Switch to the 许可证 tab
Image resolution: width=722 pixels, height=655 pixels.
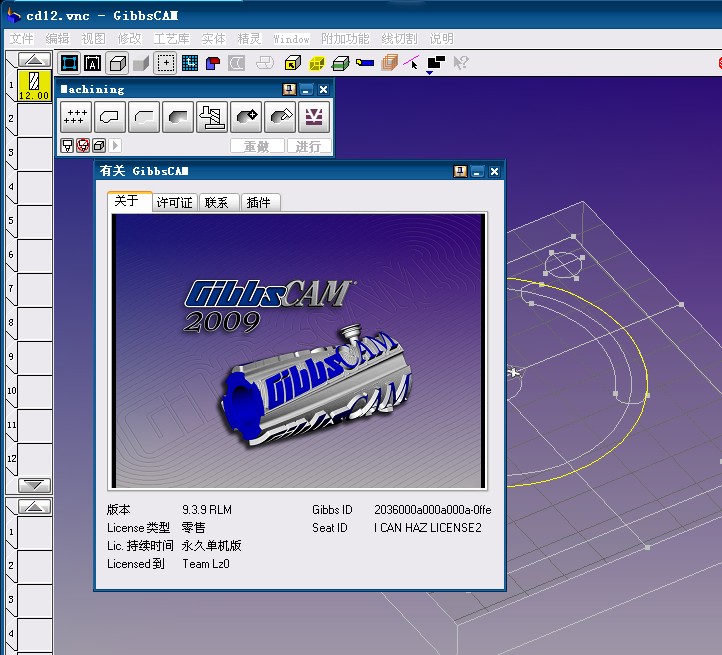[x=175, y=203]
